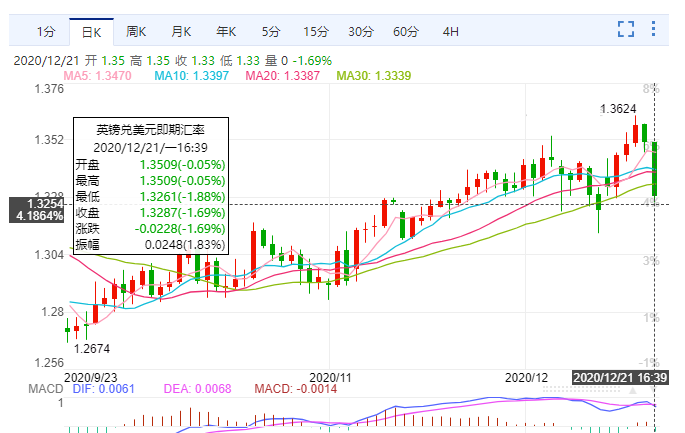Screen dimensions: 685x433
Task: Open the 月K monthly chart
Action: point(181,31)
